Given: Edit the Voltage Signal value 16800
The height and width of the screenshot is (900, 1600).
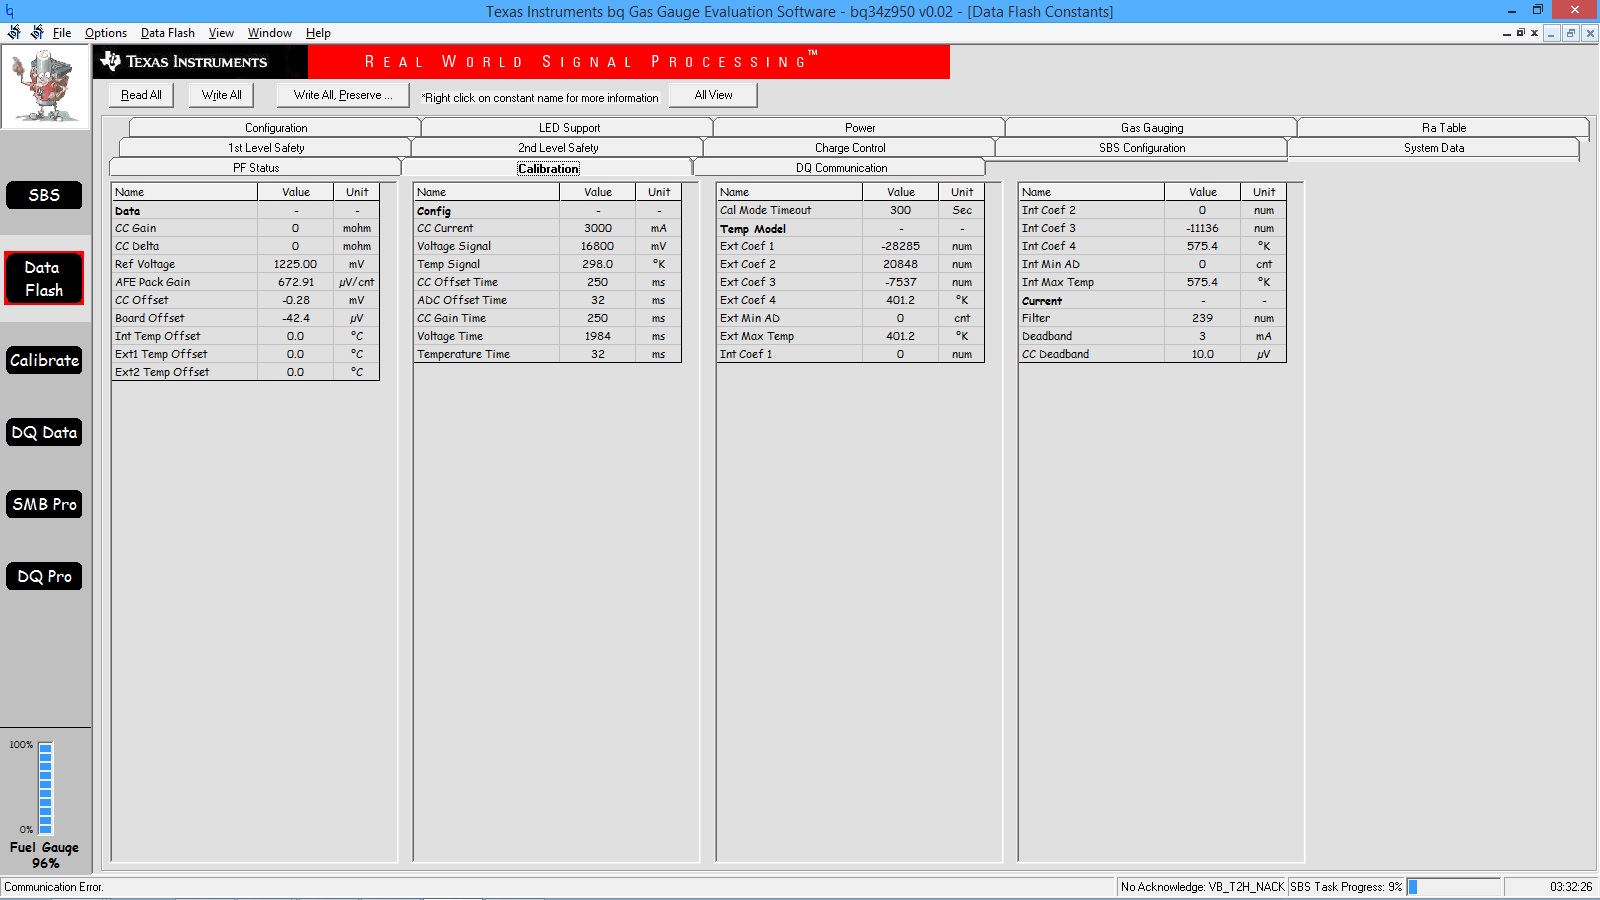Looking at the screenshot, I should tap(597, 246).
